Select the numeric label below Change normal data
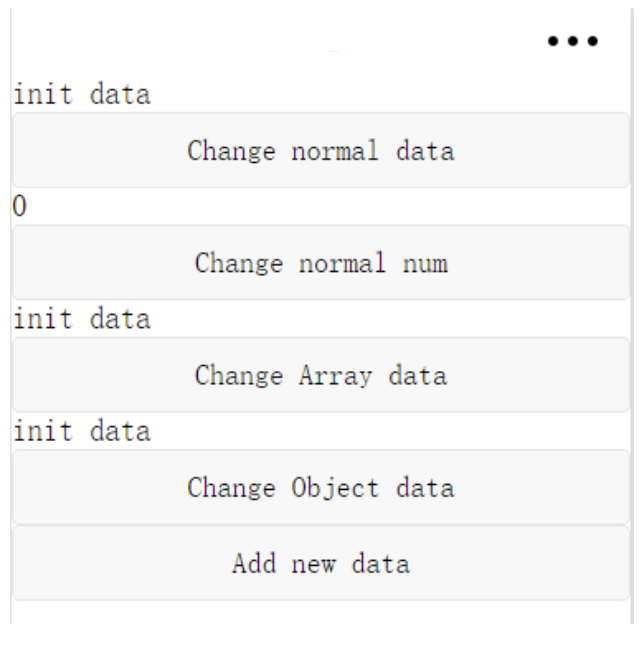The image size is (643, 646). 17,208
